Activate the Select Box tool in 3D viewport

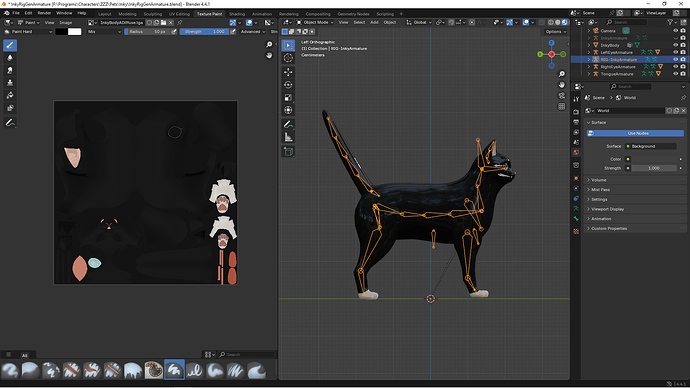pyautogui.click(x=288, y=45)
